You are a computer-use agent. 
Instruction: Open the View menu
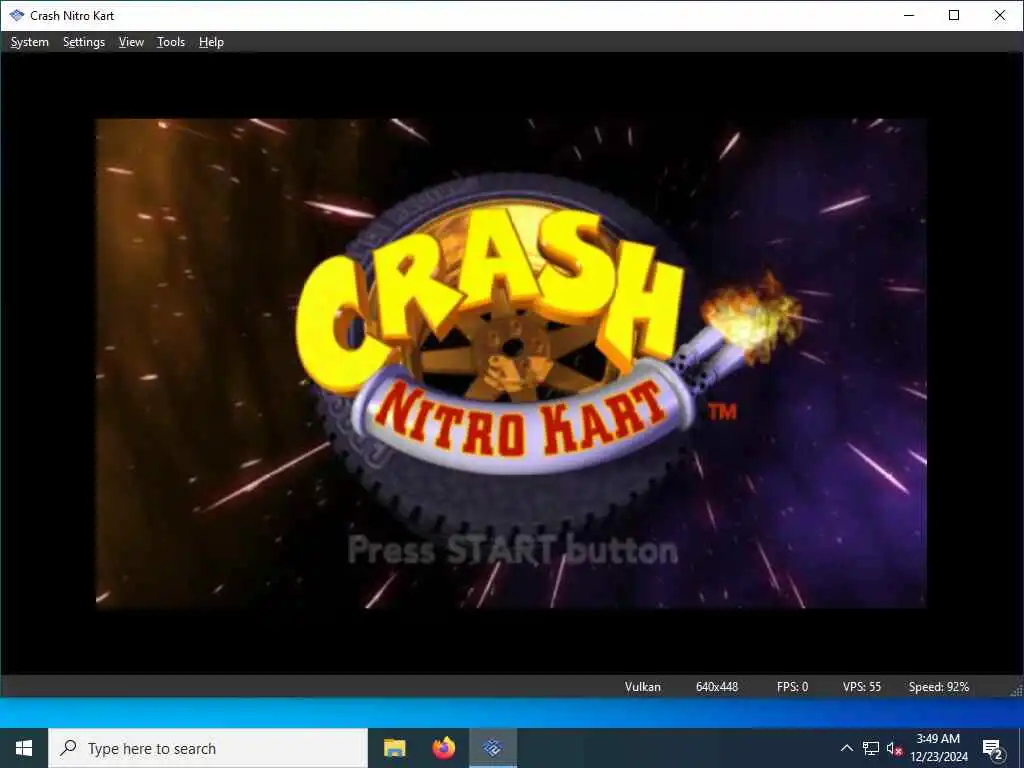(131, 42)
